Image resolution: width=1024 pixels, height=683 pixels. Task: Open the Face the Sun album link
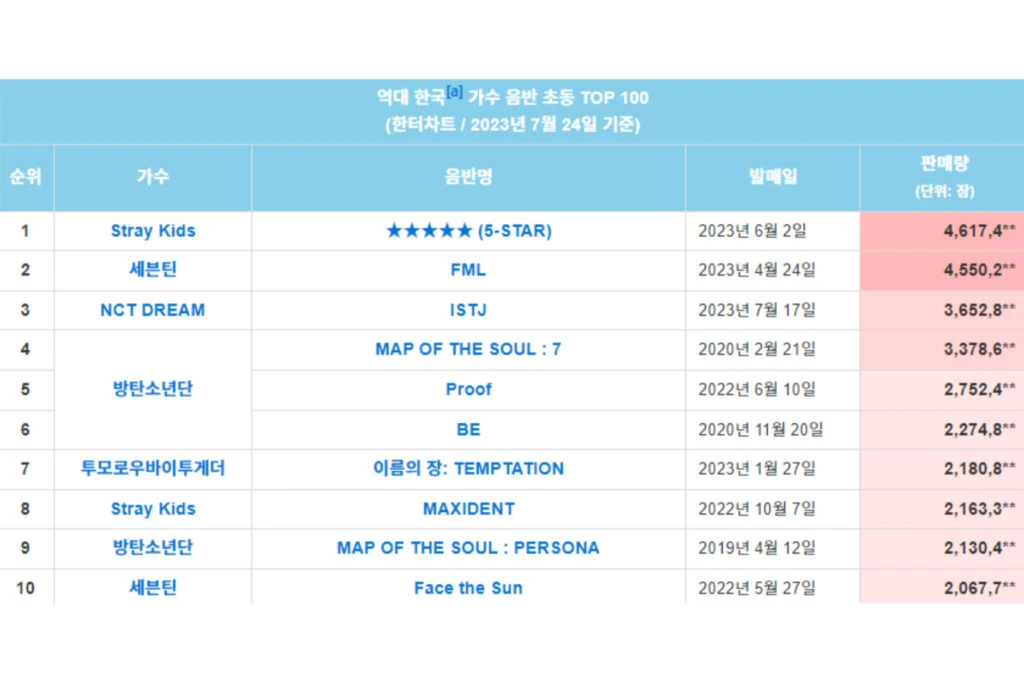point(468,588)
